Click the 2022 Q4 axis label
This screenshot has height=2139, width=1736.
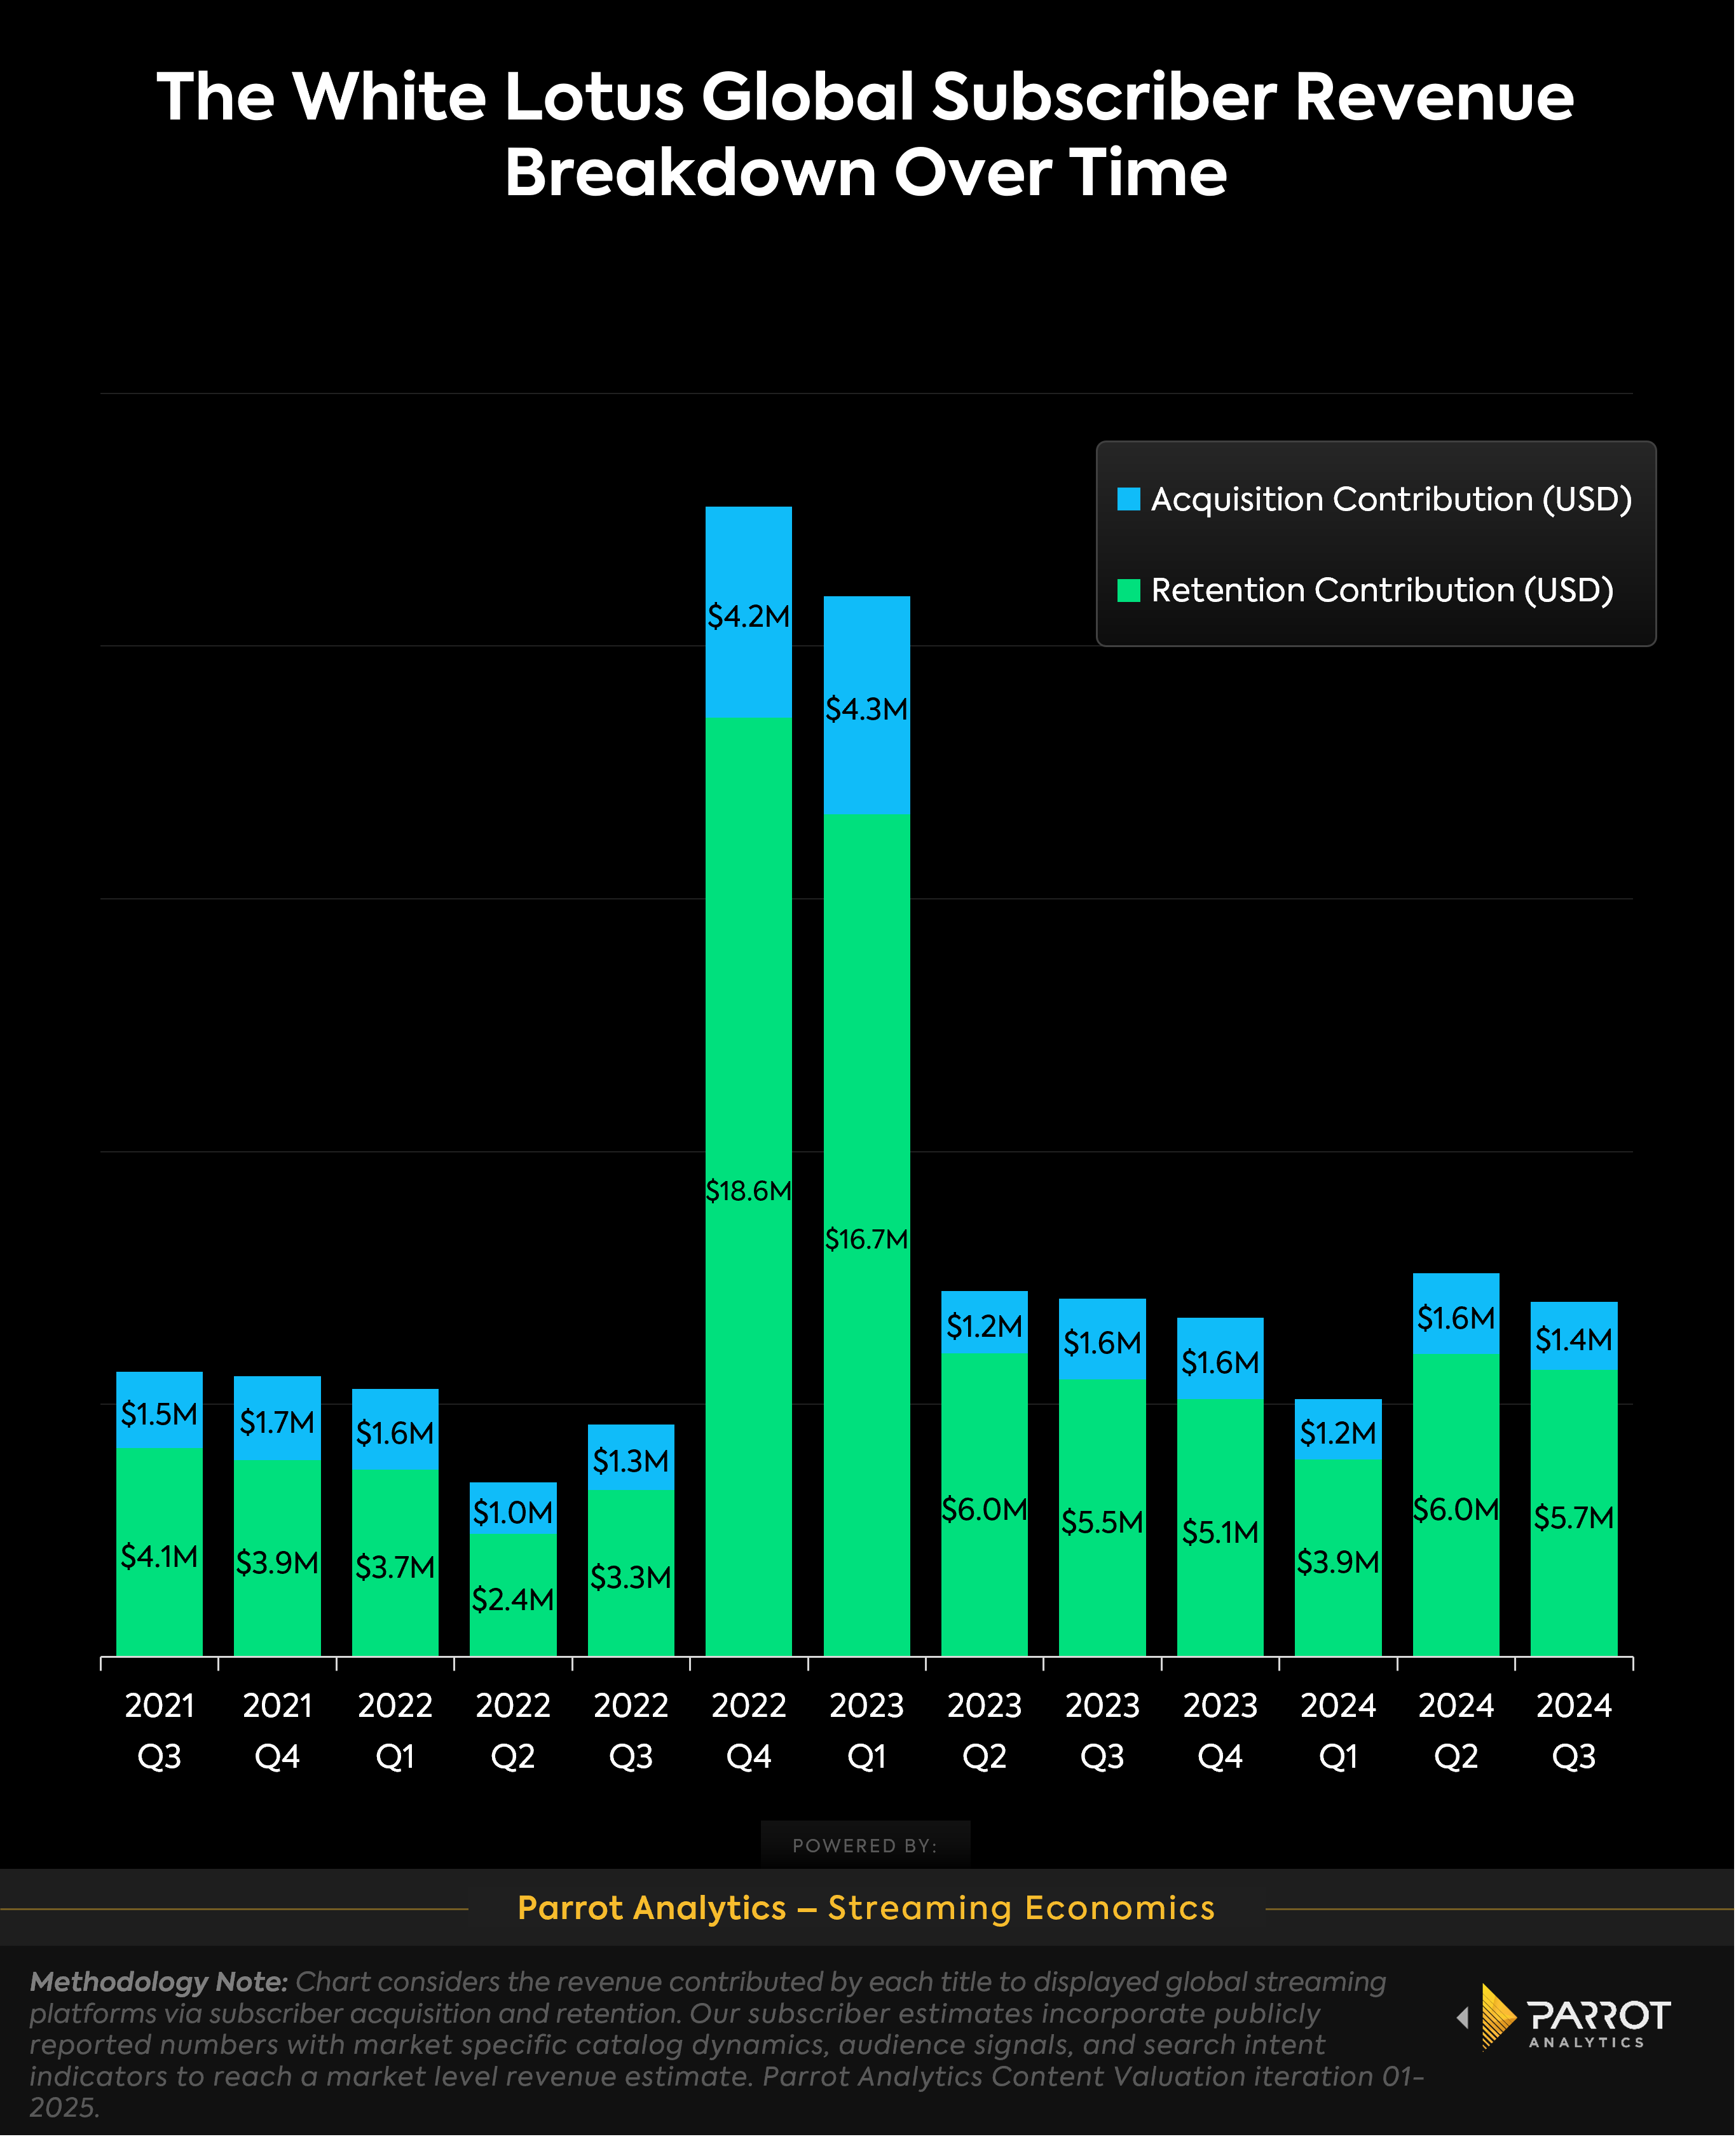(x=748, y=1731)
